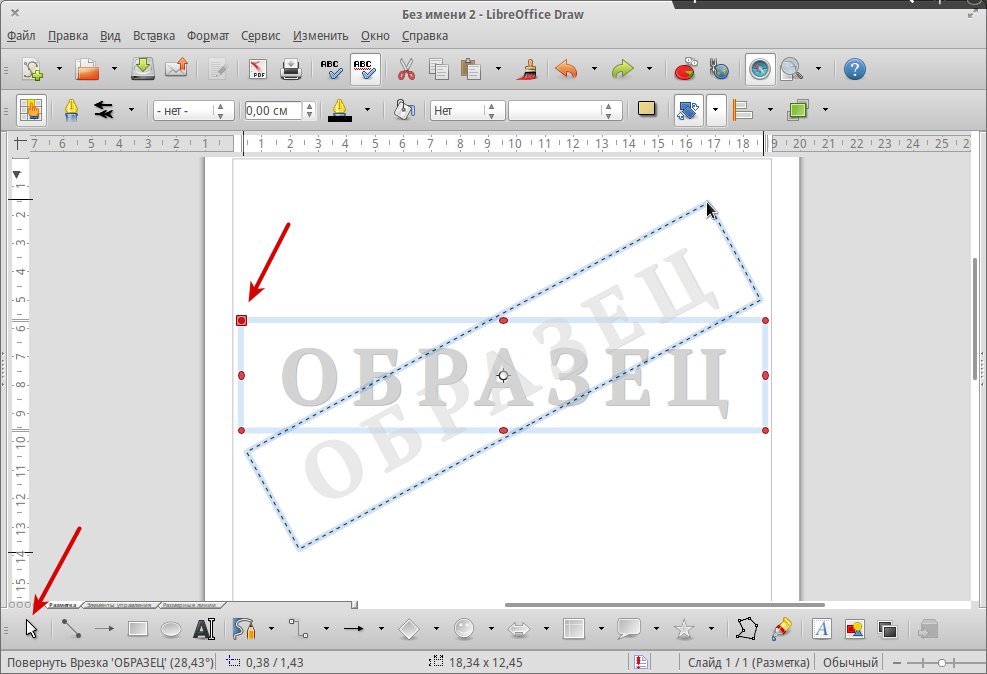Screen dimensions: 987x674
Task: Save document with green arrow drive icon
Action: coord(143,69)
